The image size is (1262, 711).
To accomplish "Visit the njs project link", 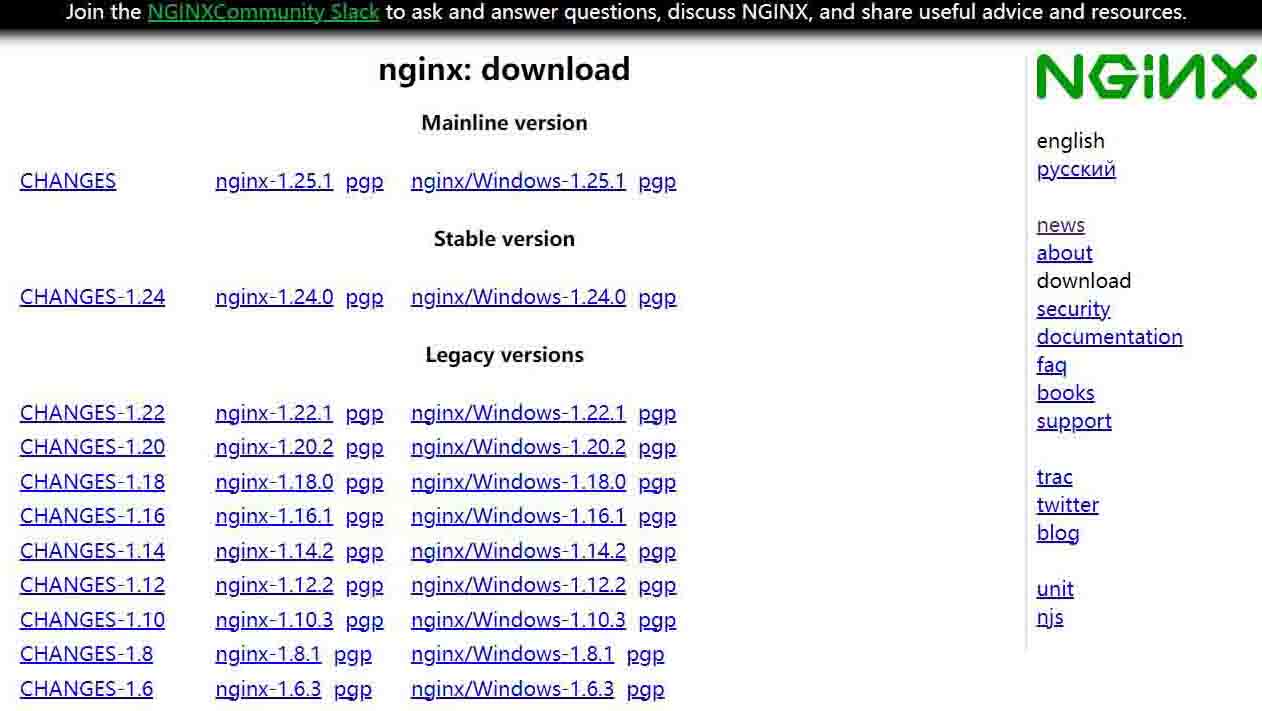I will click(1049, 617).
